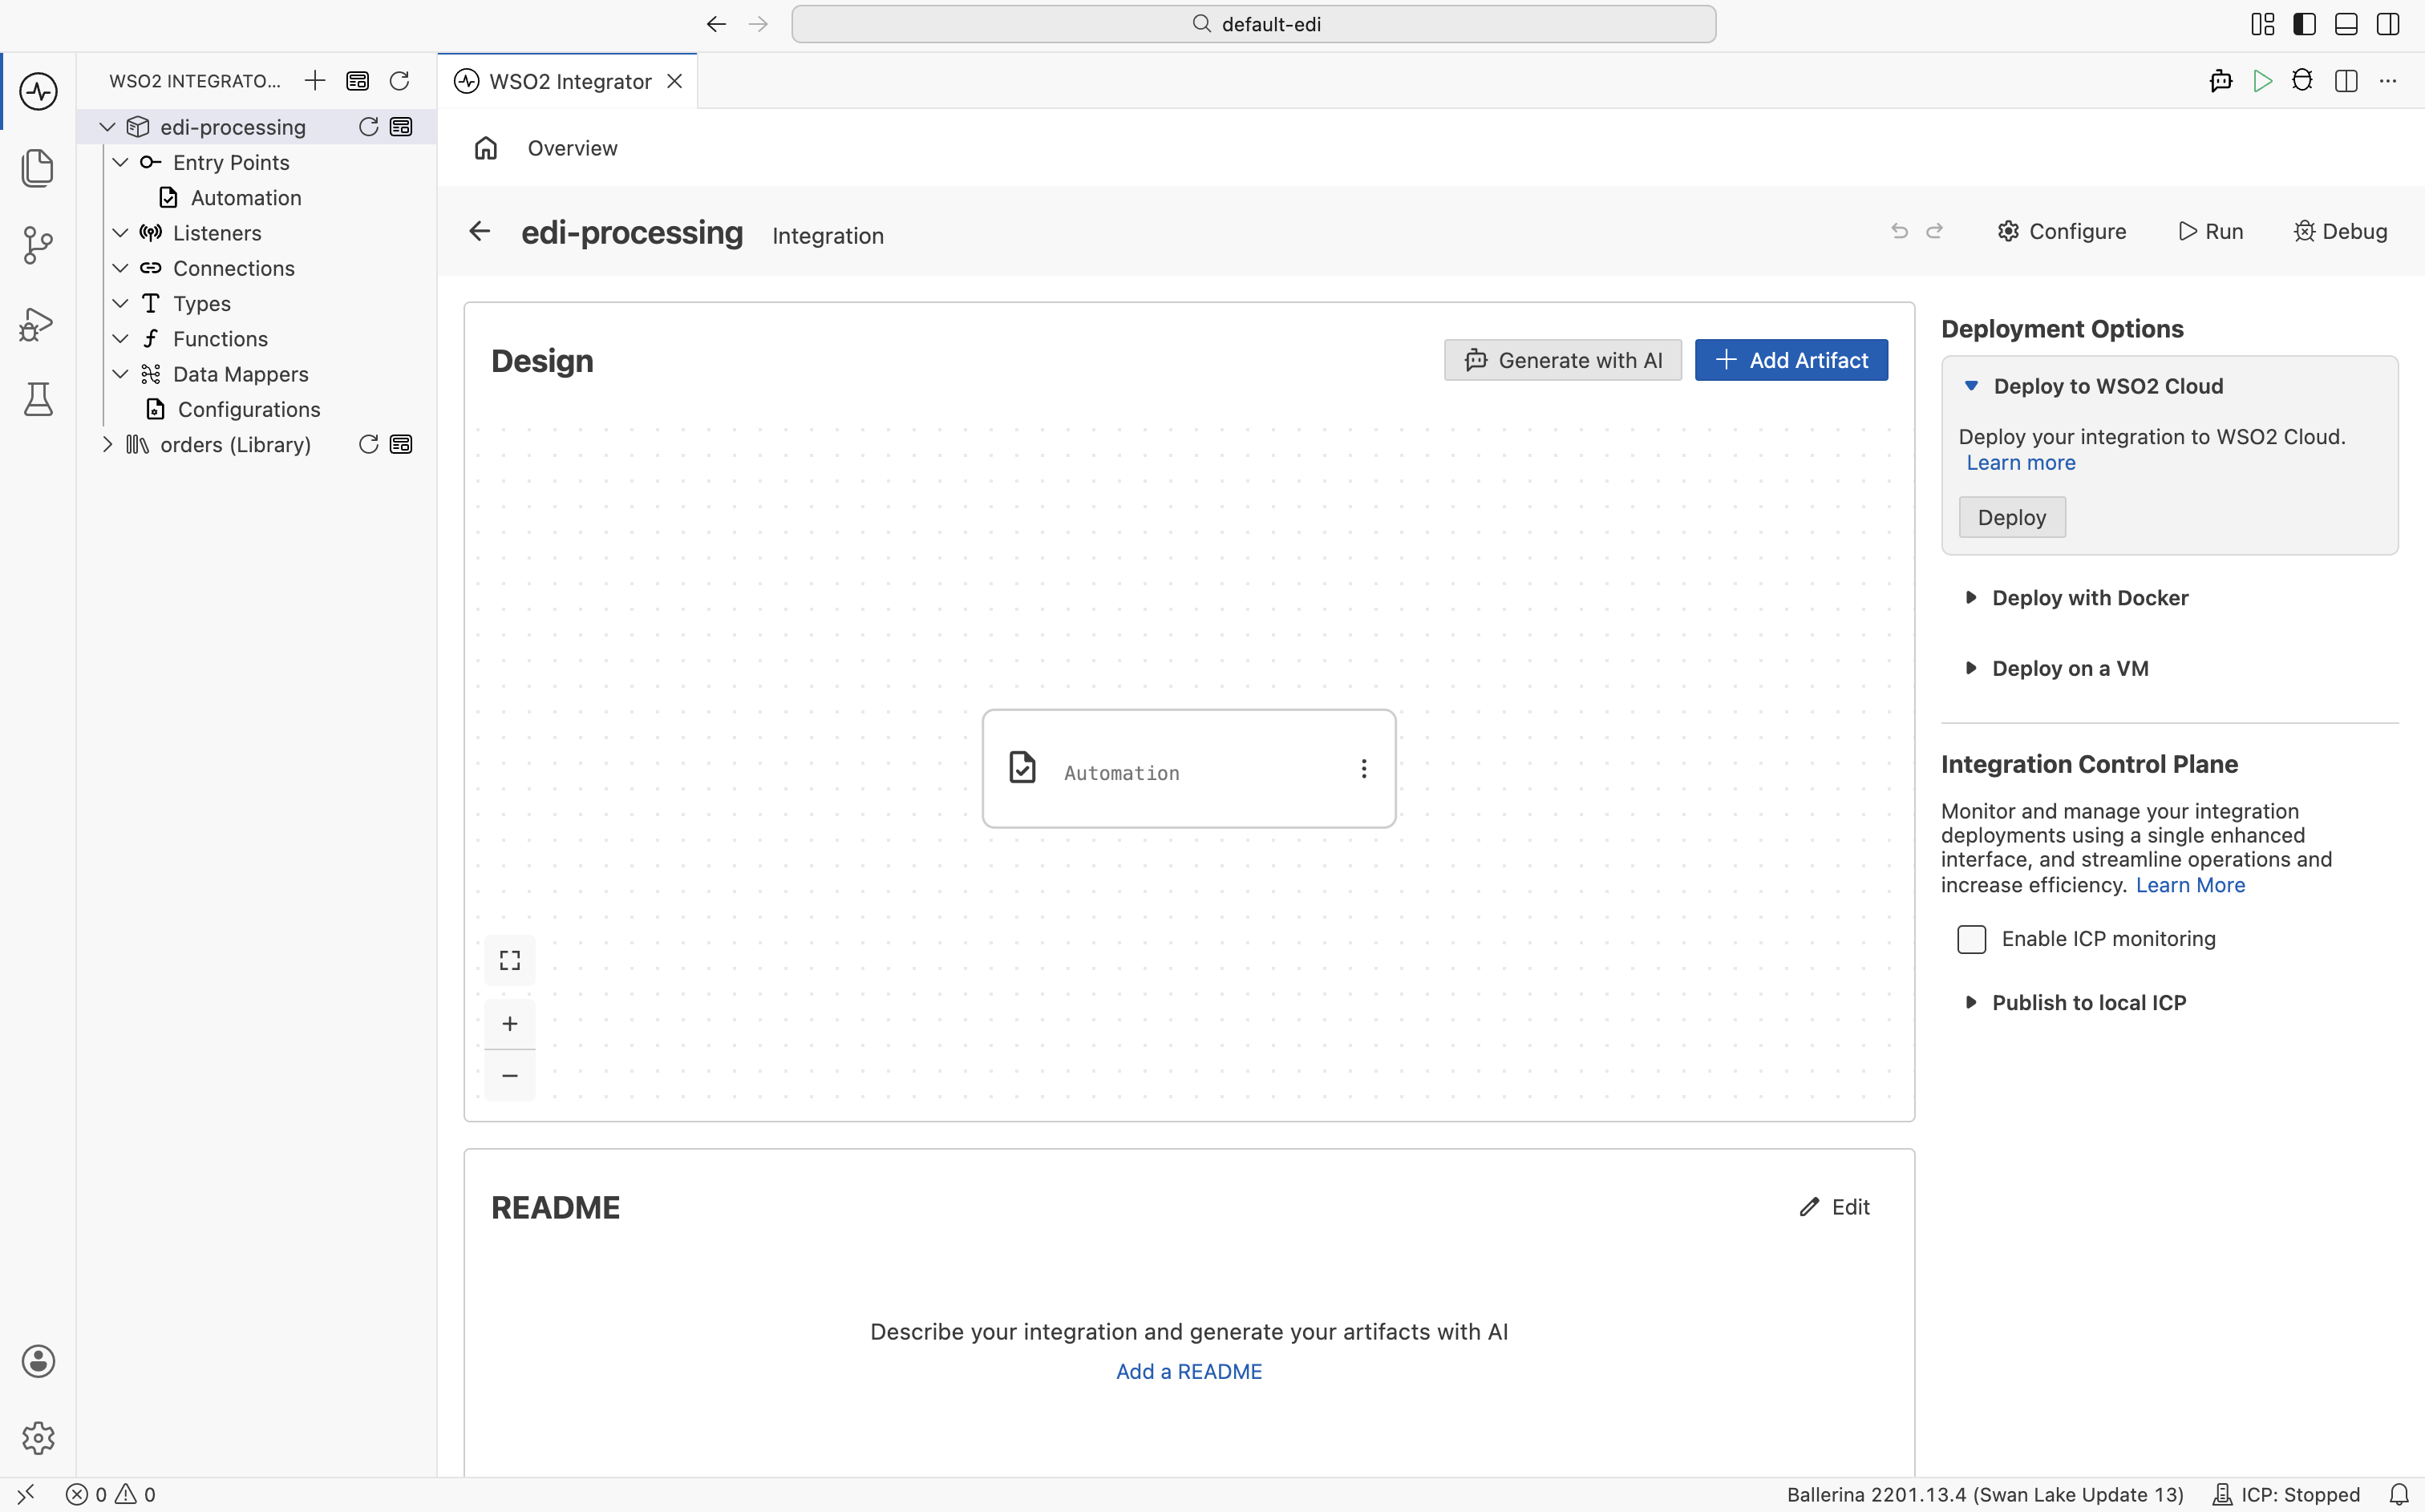
Task: Click Add a README link
Action: click(x=1189, y=1371)
